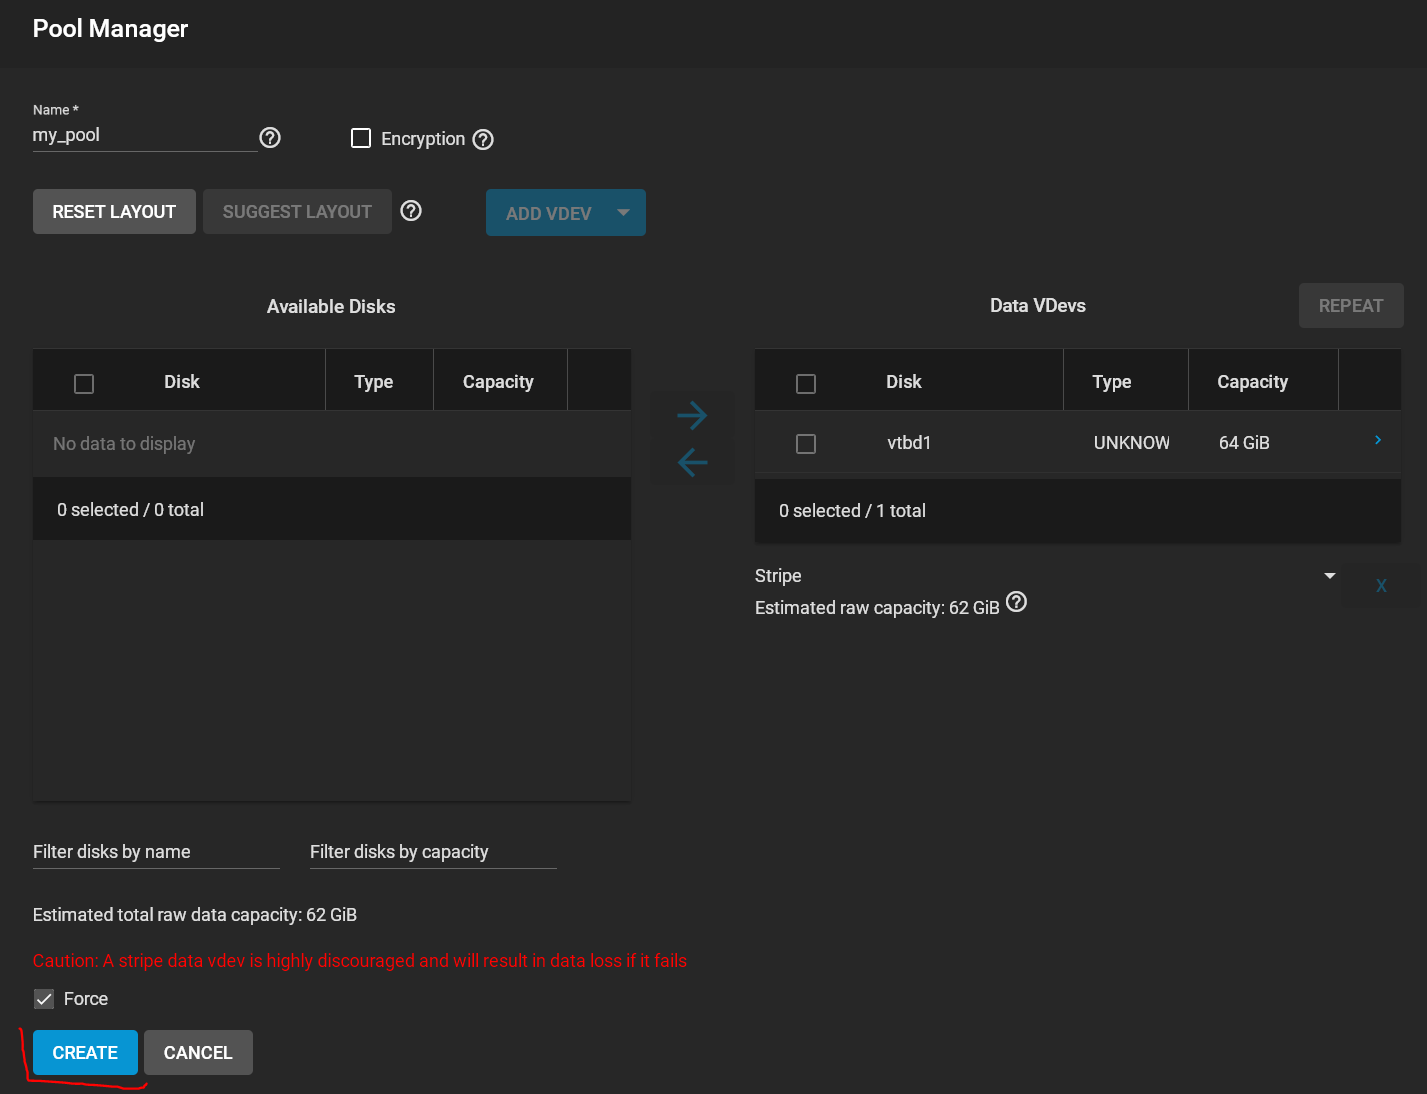Toggle select-all checkbox in Data VDevs header

click(806, 384)
